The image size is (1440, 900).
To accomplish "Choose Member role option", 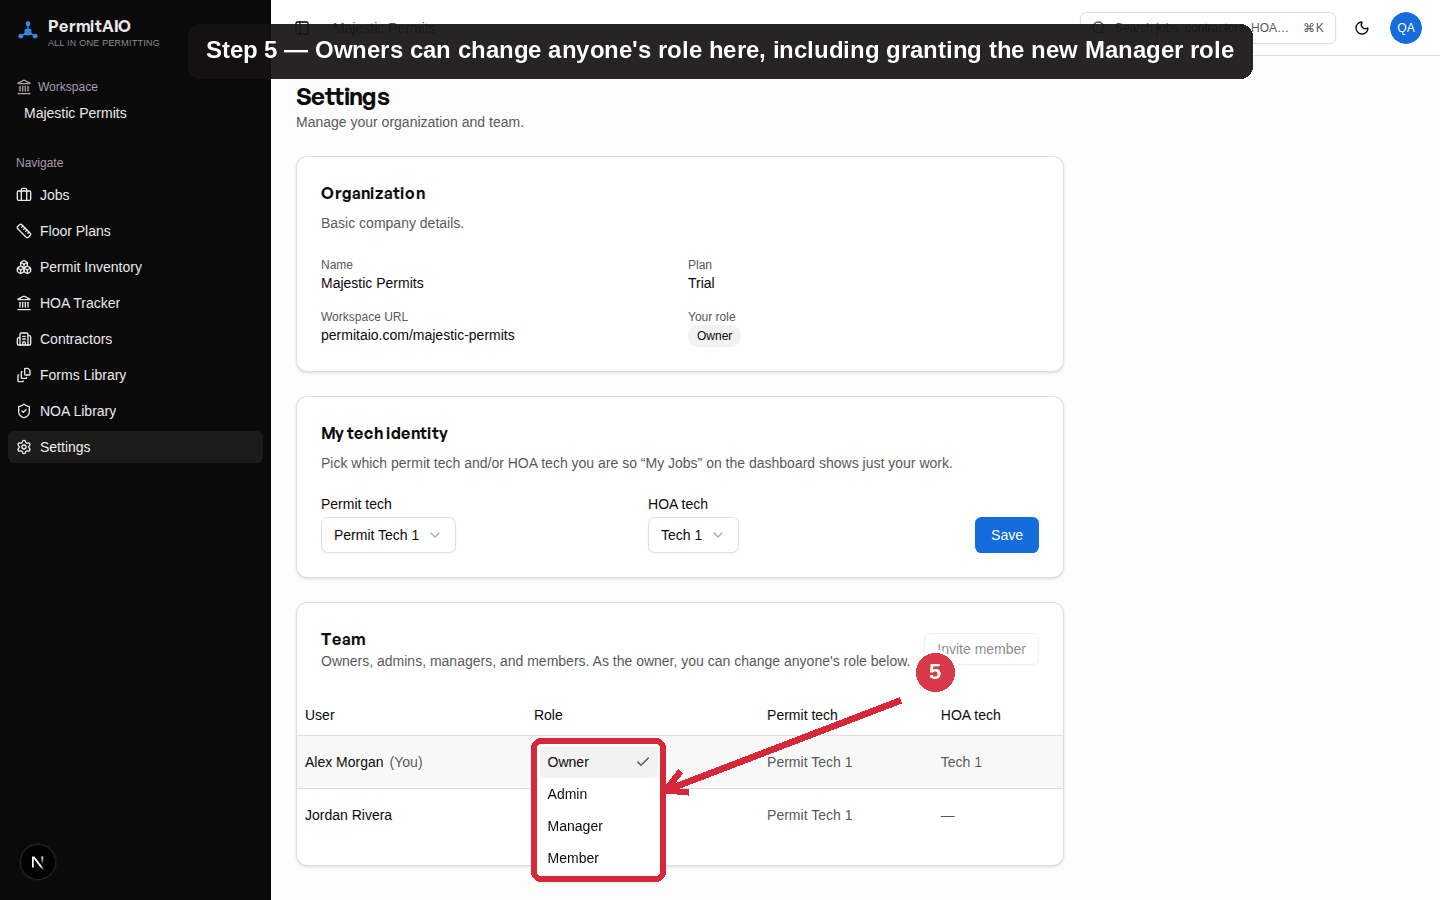I will click(598, 858).
